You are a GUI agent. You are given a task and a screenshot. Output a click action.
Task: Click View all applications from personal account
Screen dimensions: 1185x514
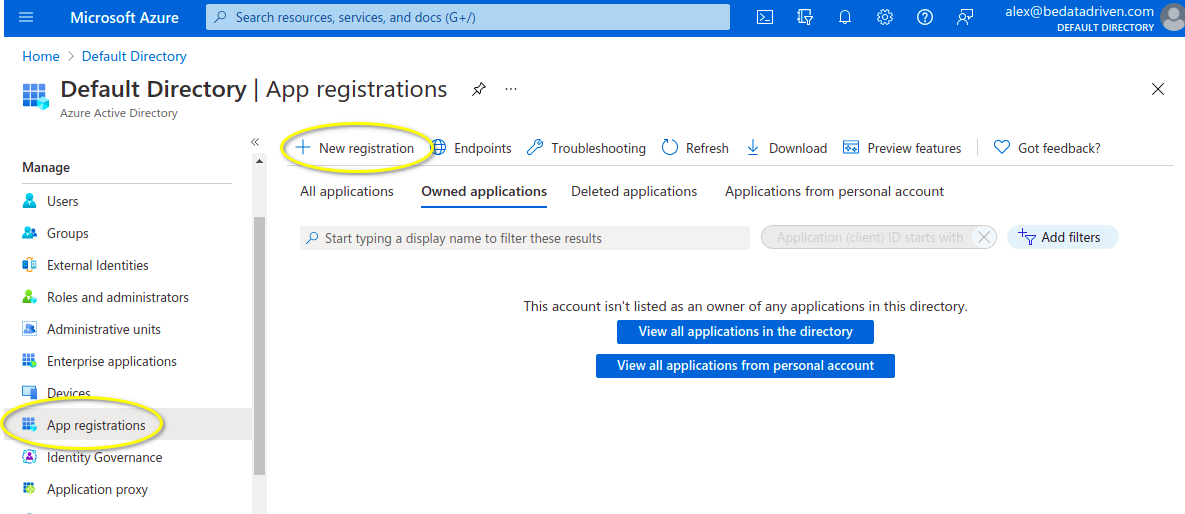coord(745,366)
